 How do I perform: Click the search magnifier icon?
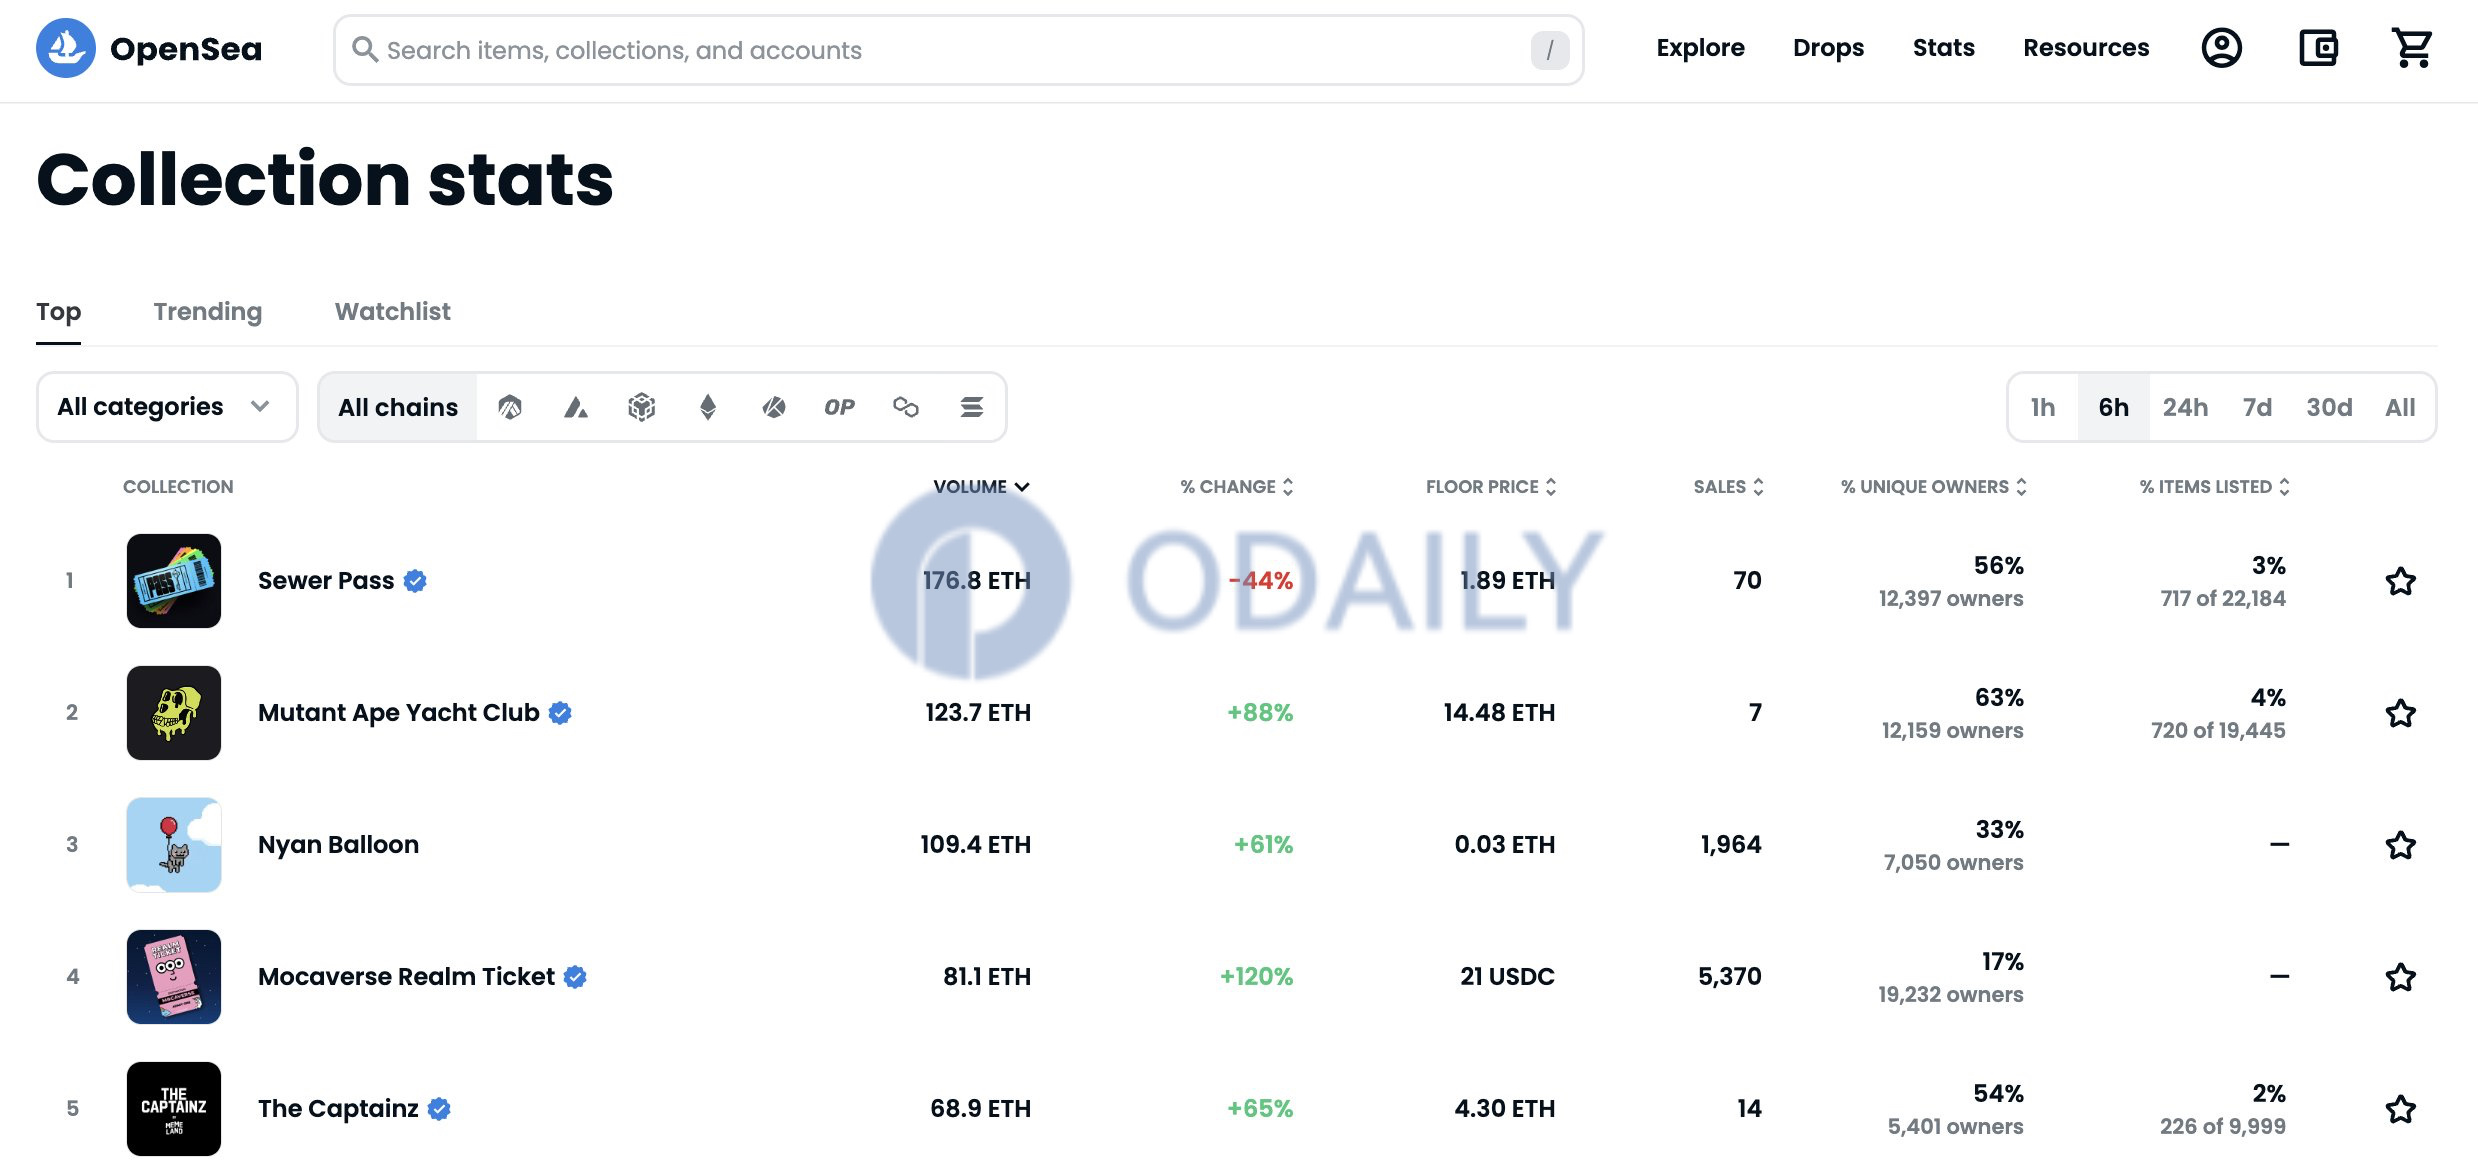coord(365,50)
